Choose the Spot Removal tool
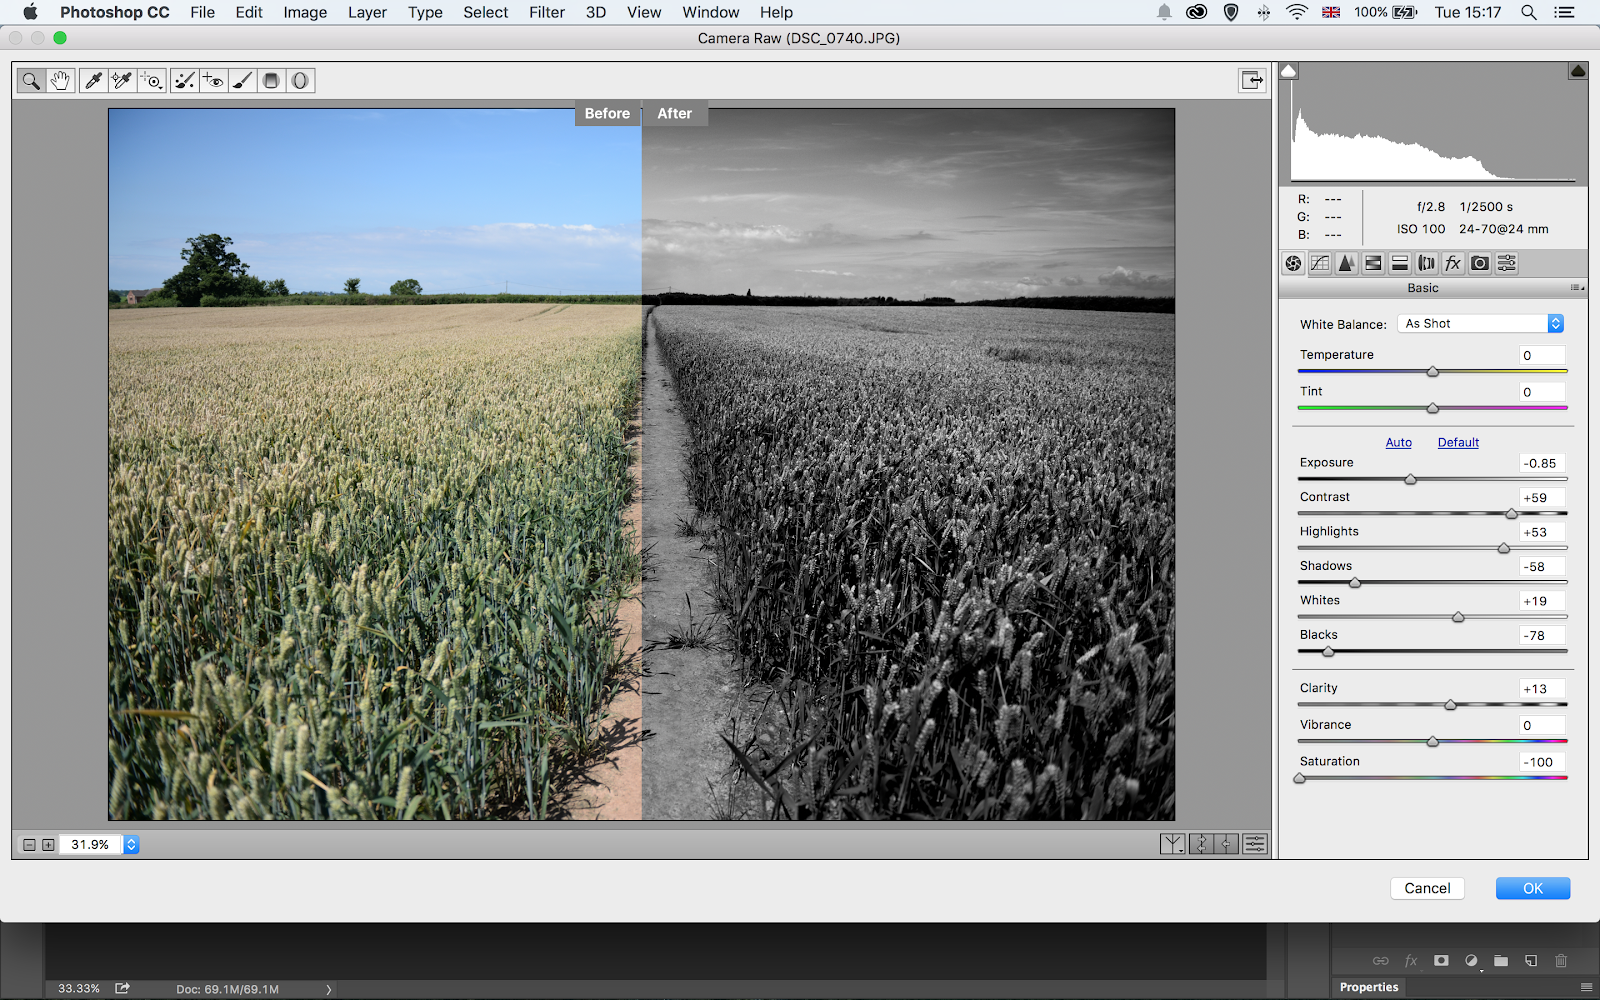Image resolution: width=1600 pixels, height=1000 pixels. click(184, 81)
